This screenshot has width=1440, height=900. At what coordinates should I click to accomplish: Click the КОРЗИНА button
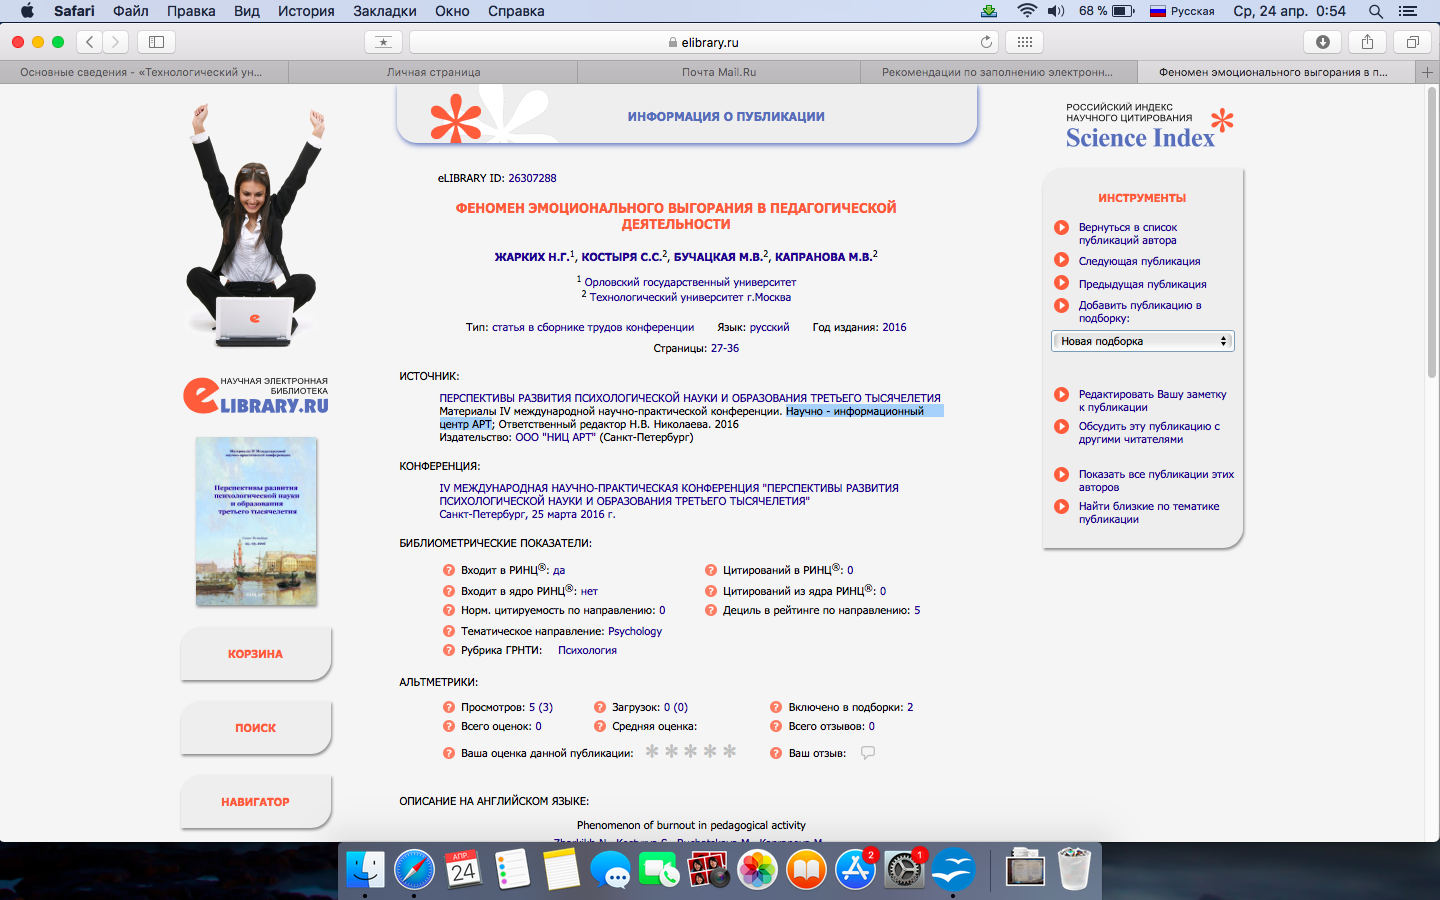255,654
